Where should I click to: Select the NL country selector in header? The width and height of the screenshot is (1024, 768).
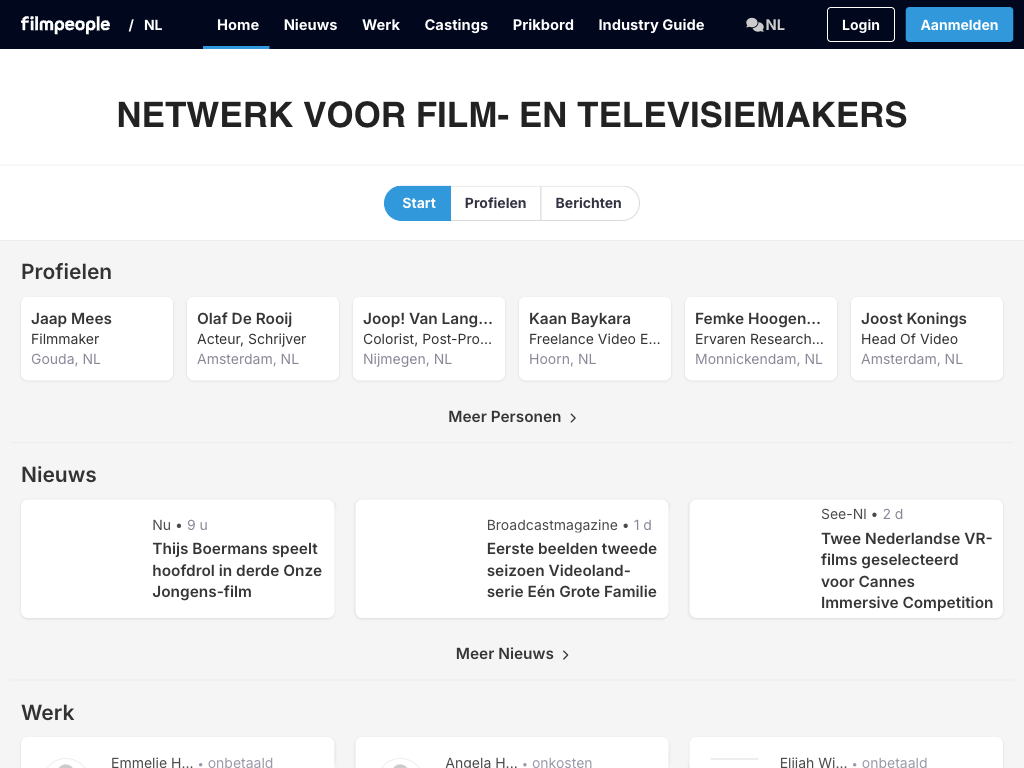(x=153, y=25)
